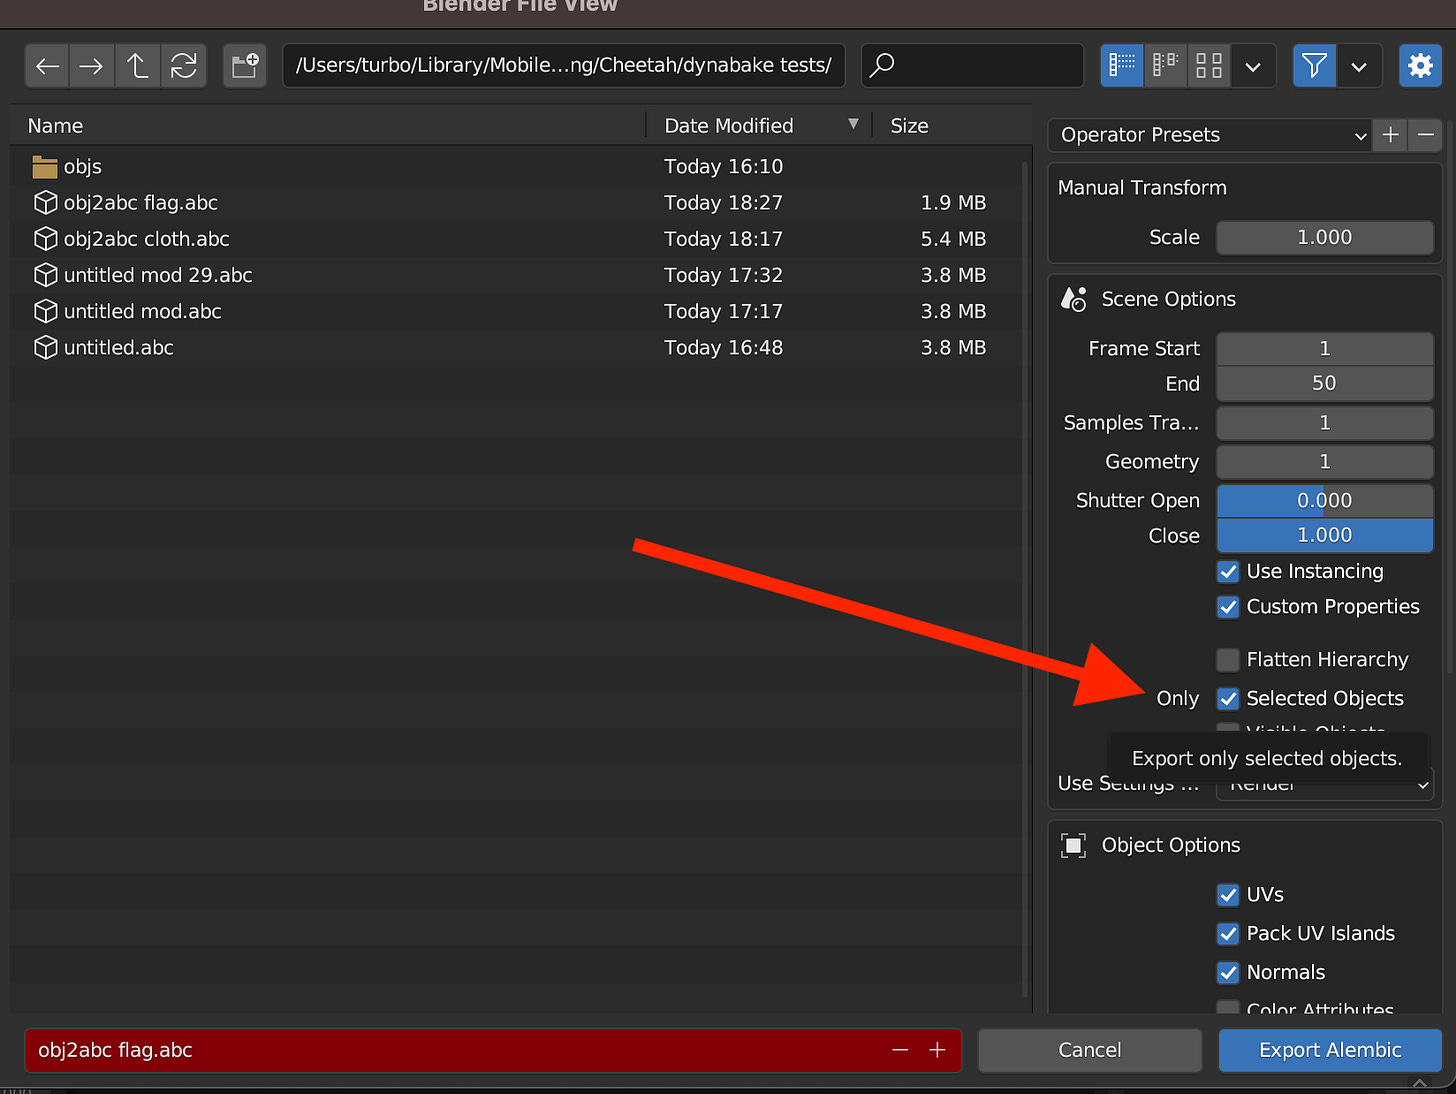The height and width of the screenshot is (1094, 1456).
Task: Disable Selected Objects only checkbox
Action: (1228, 699)
